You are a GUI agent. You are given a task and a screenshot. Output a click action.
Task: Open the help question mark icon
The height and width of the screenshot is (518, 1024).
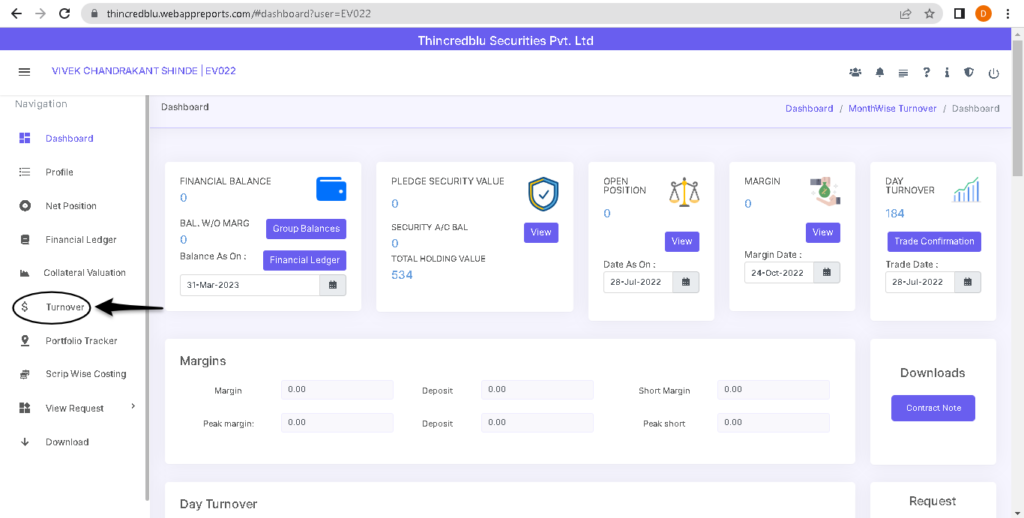tap(926, 73)
